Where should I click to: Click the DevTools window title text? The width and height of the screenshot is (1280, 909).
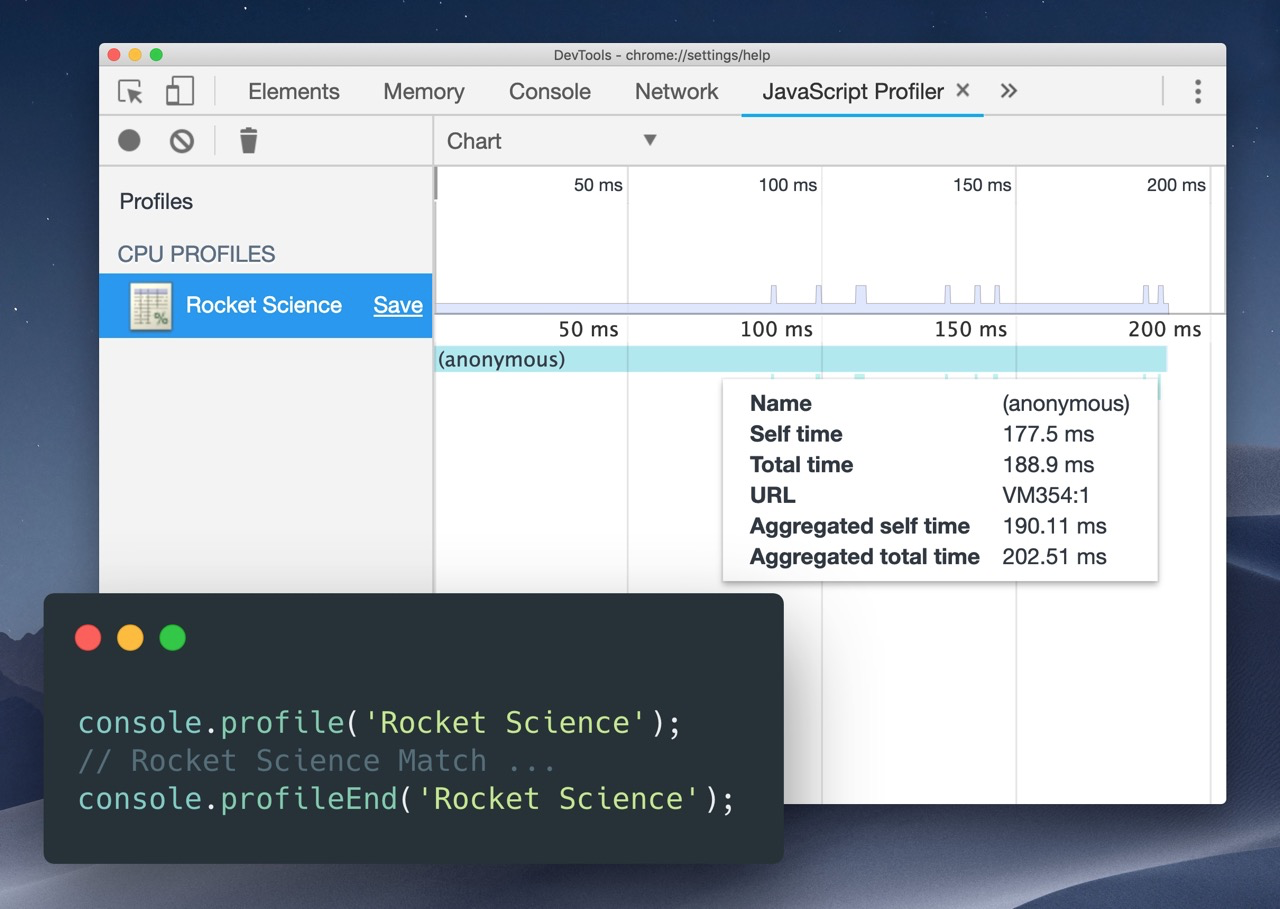coord(662,55)
